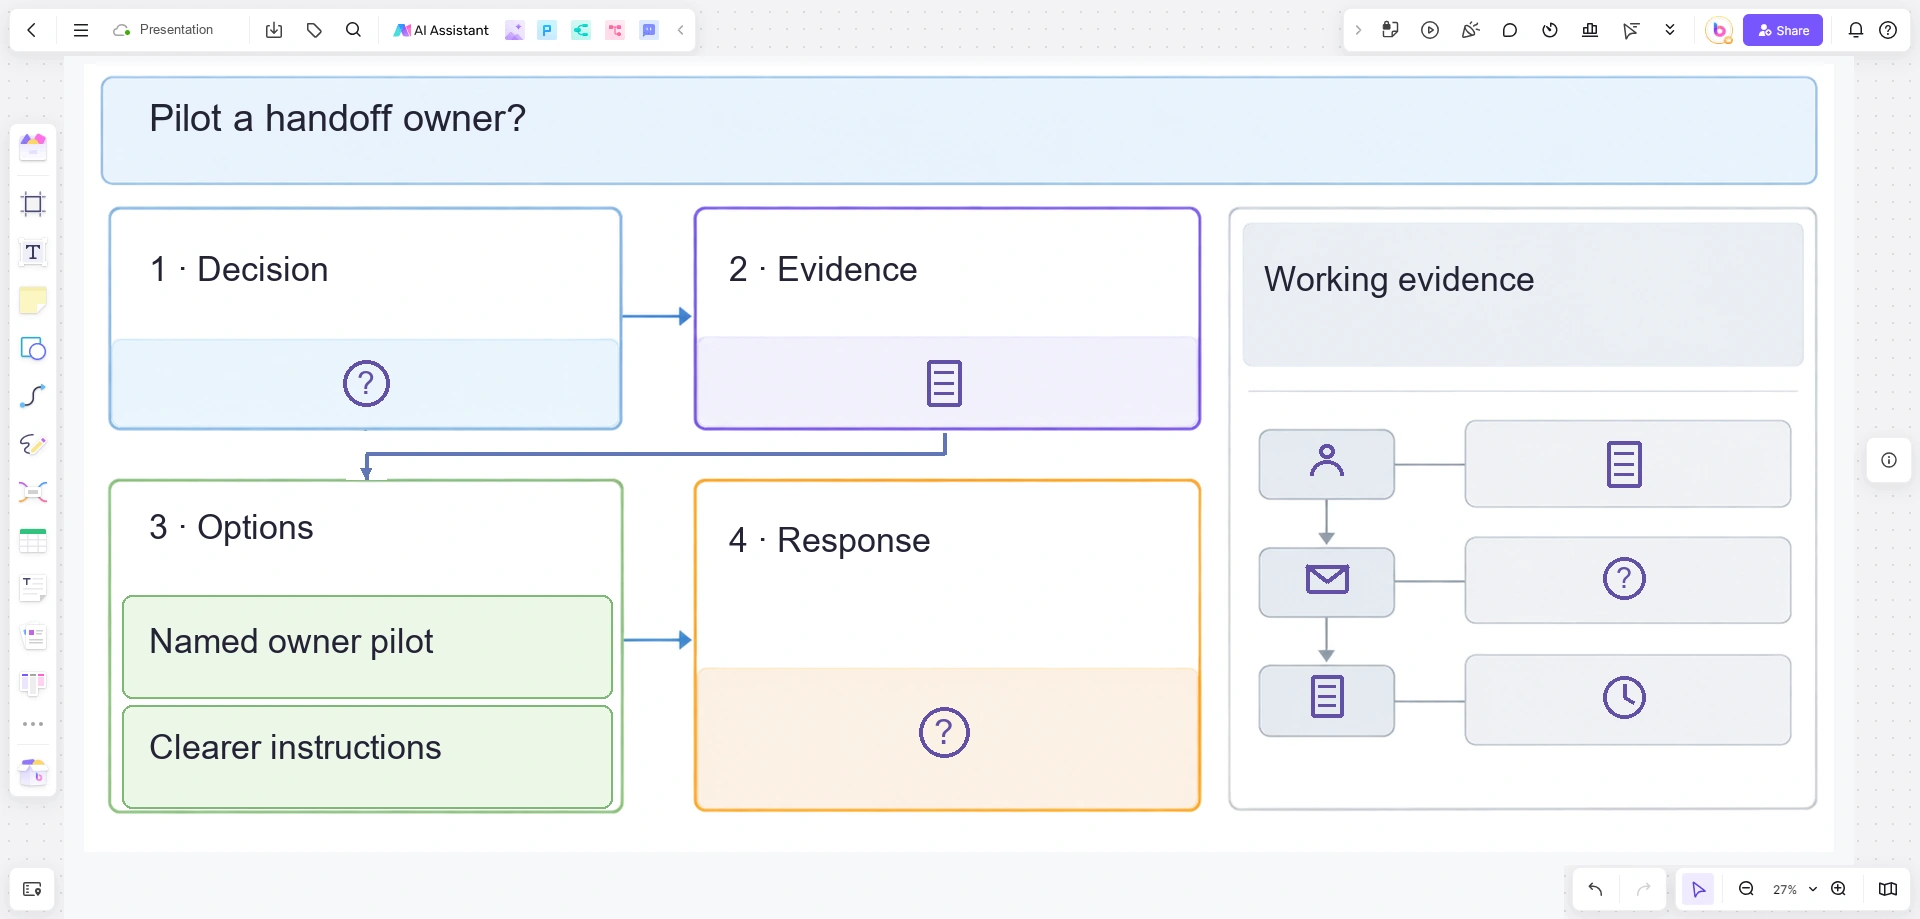Open the templates icon in sidebar
1920x919 pixels.
pos(33,147)
